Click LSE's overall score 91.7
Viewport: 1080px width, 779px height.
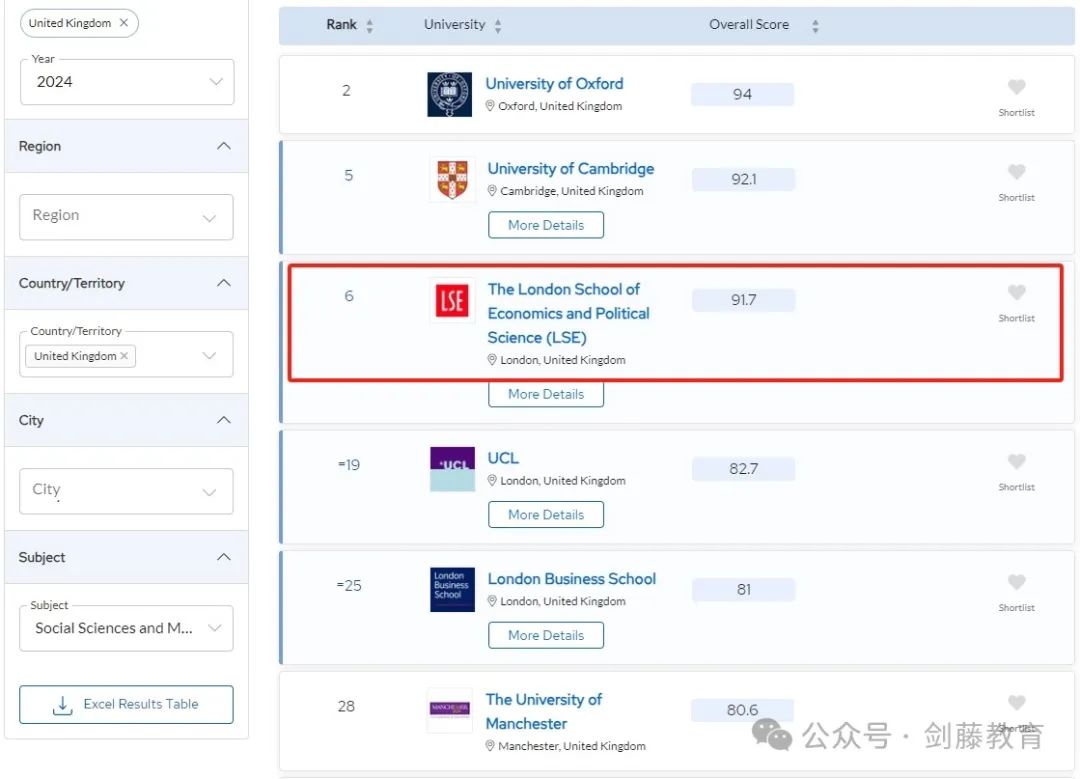pos(744,300)
